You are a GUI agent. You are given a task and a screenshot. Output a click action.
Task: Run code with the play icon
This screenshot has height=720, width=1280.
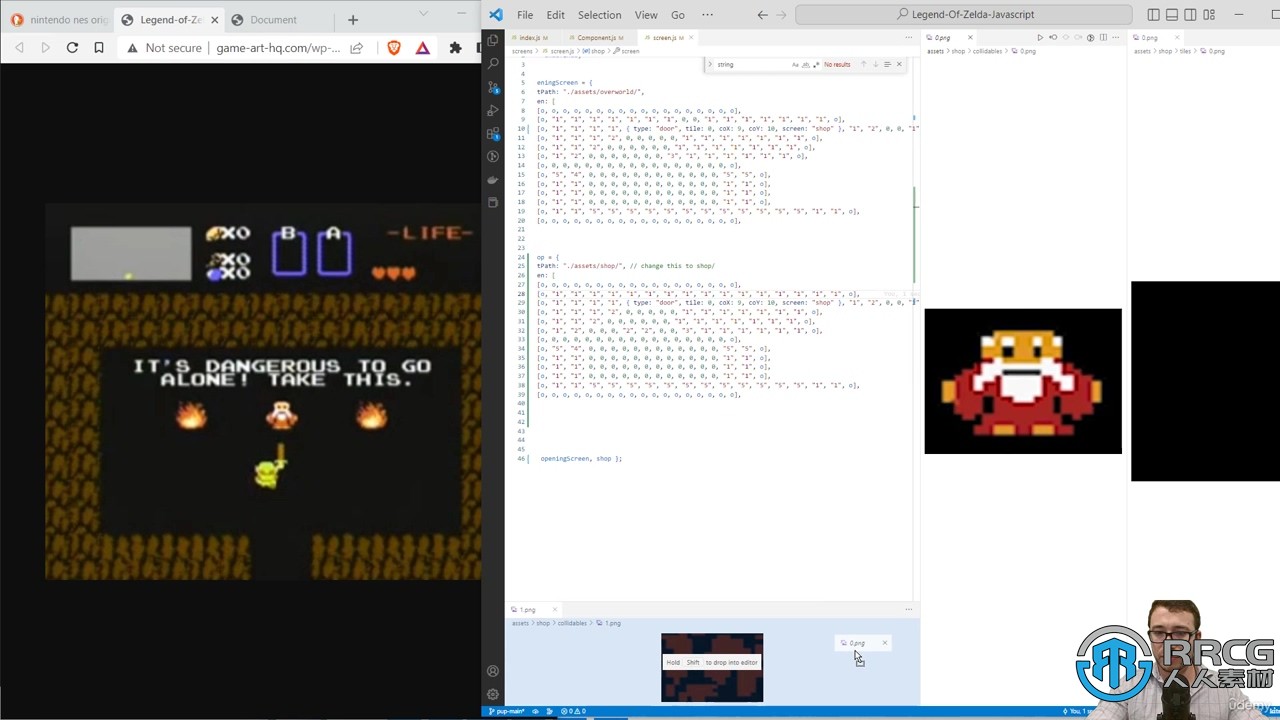[x=1040, y=37]
